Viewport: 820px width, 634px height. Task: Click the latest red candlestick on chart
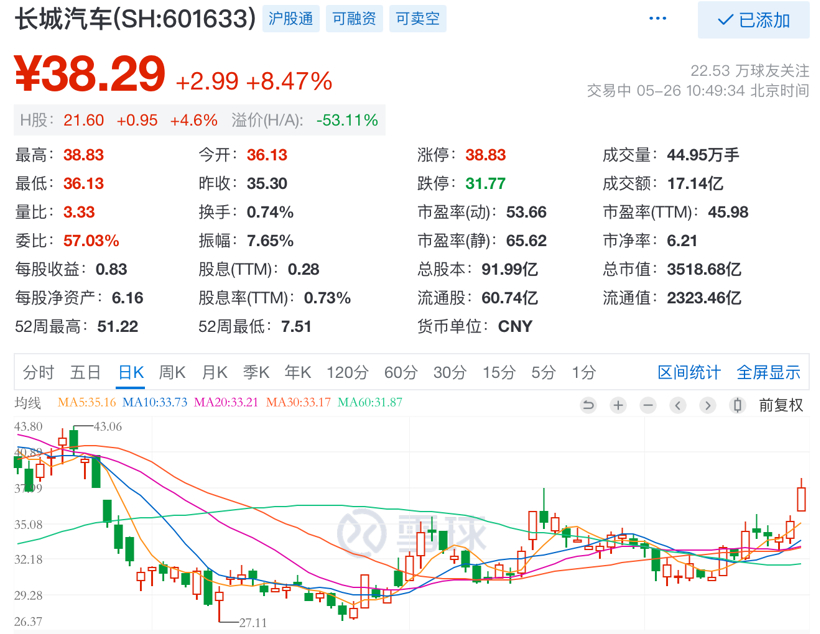(801, 498)
